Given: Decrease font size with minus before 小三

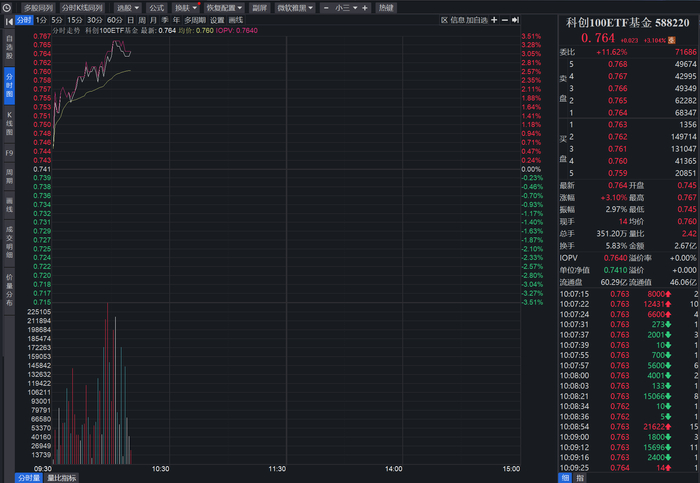Looking at the screenshot, I should pyautogui.click(x=326, y=8).
